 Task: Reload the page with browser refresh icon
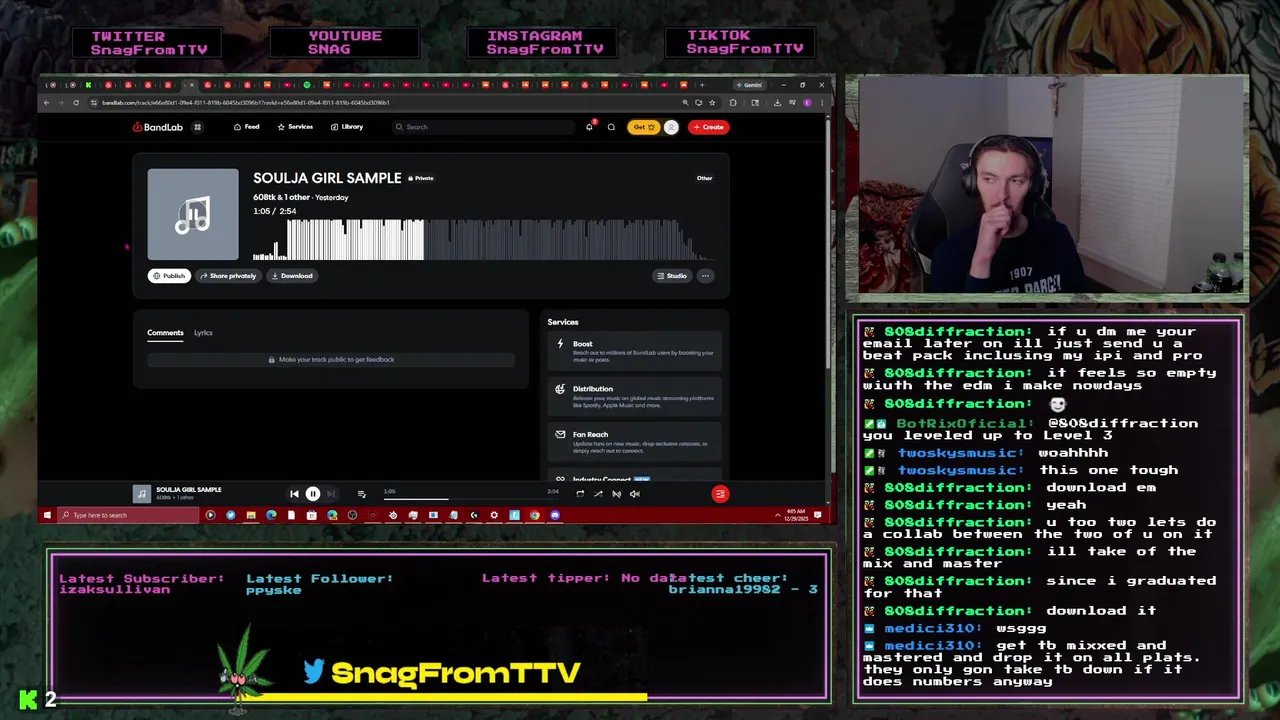pyautogui.click(x=75, y=102)
